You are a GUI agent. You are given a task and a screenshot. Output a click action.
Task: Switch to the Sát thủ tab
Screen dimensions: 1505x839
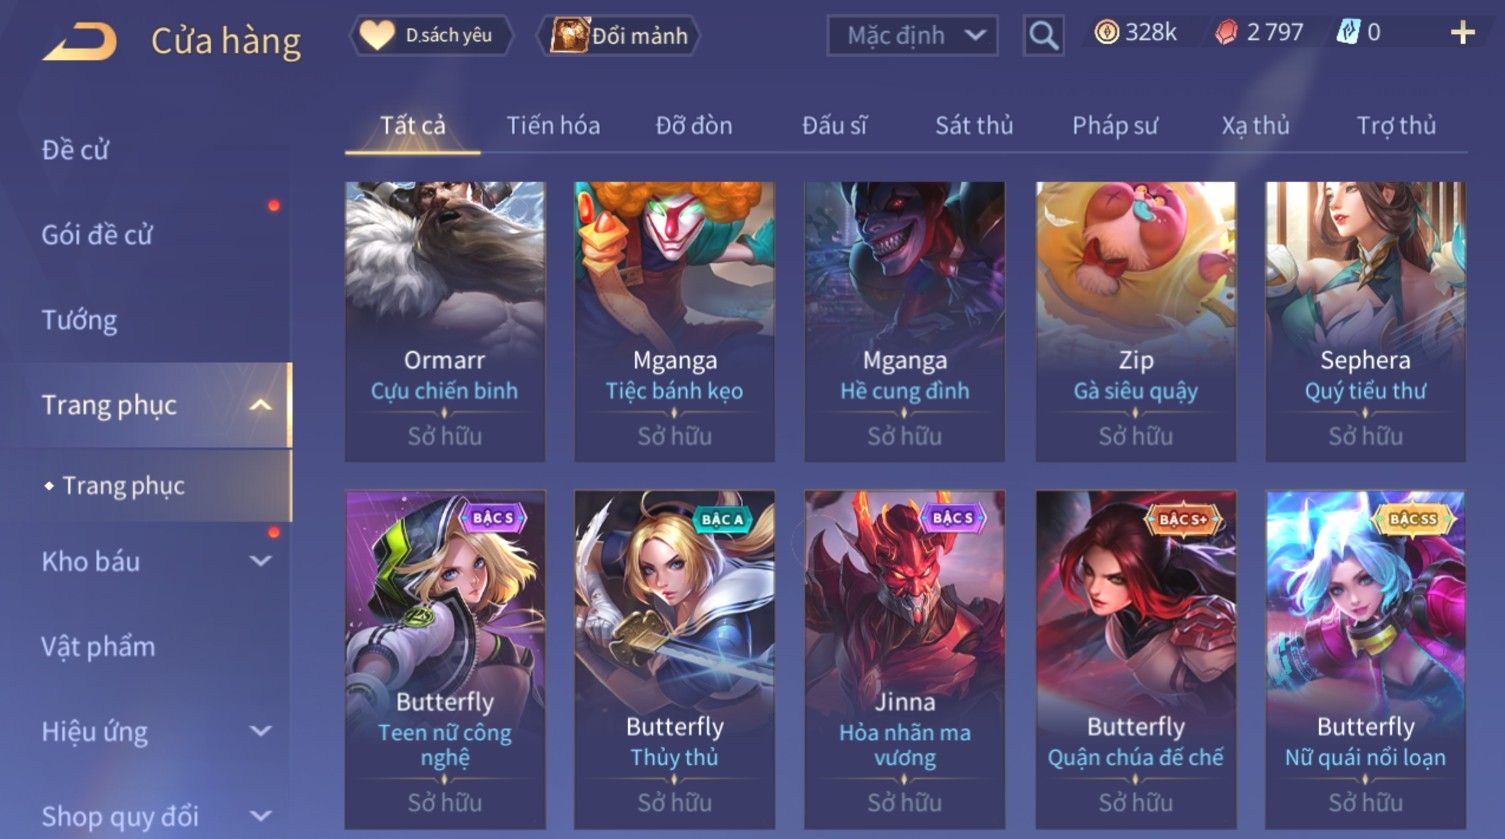coord(974,126)
